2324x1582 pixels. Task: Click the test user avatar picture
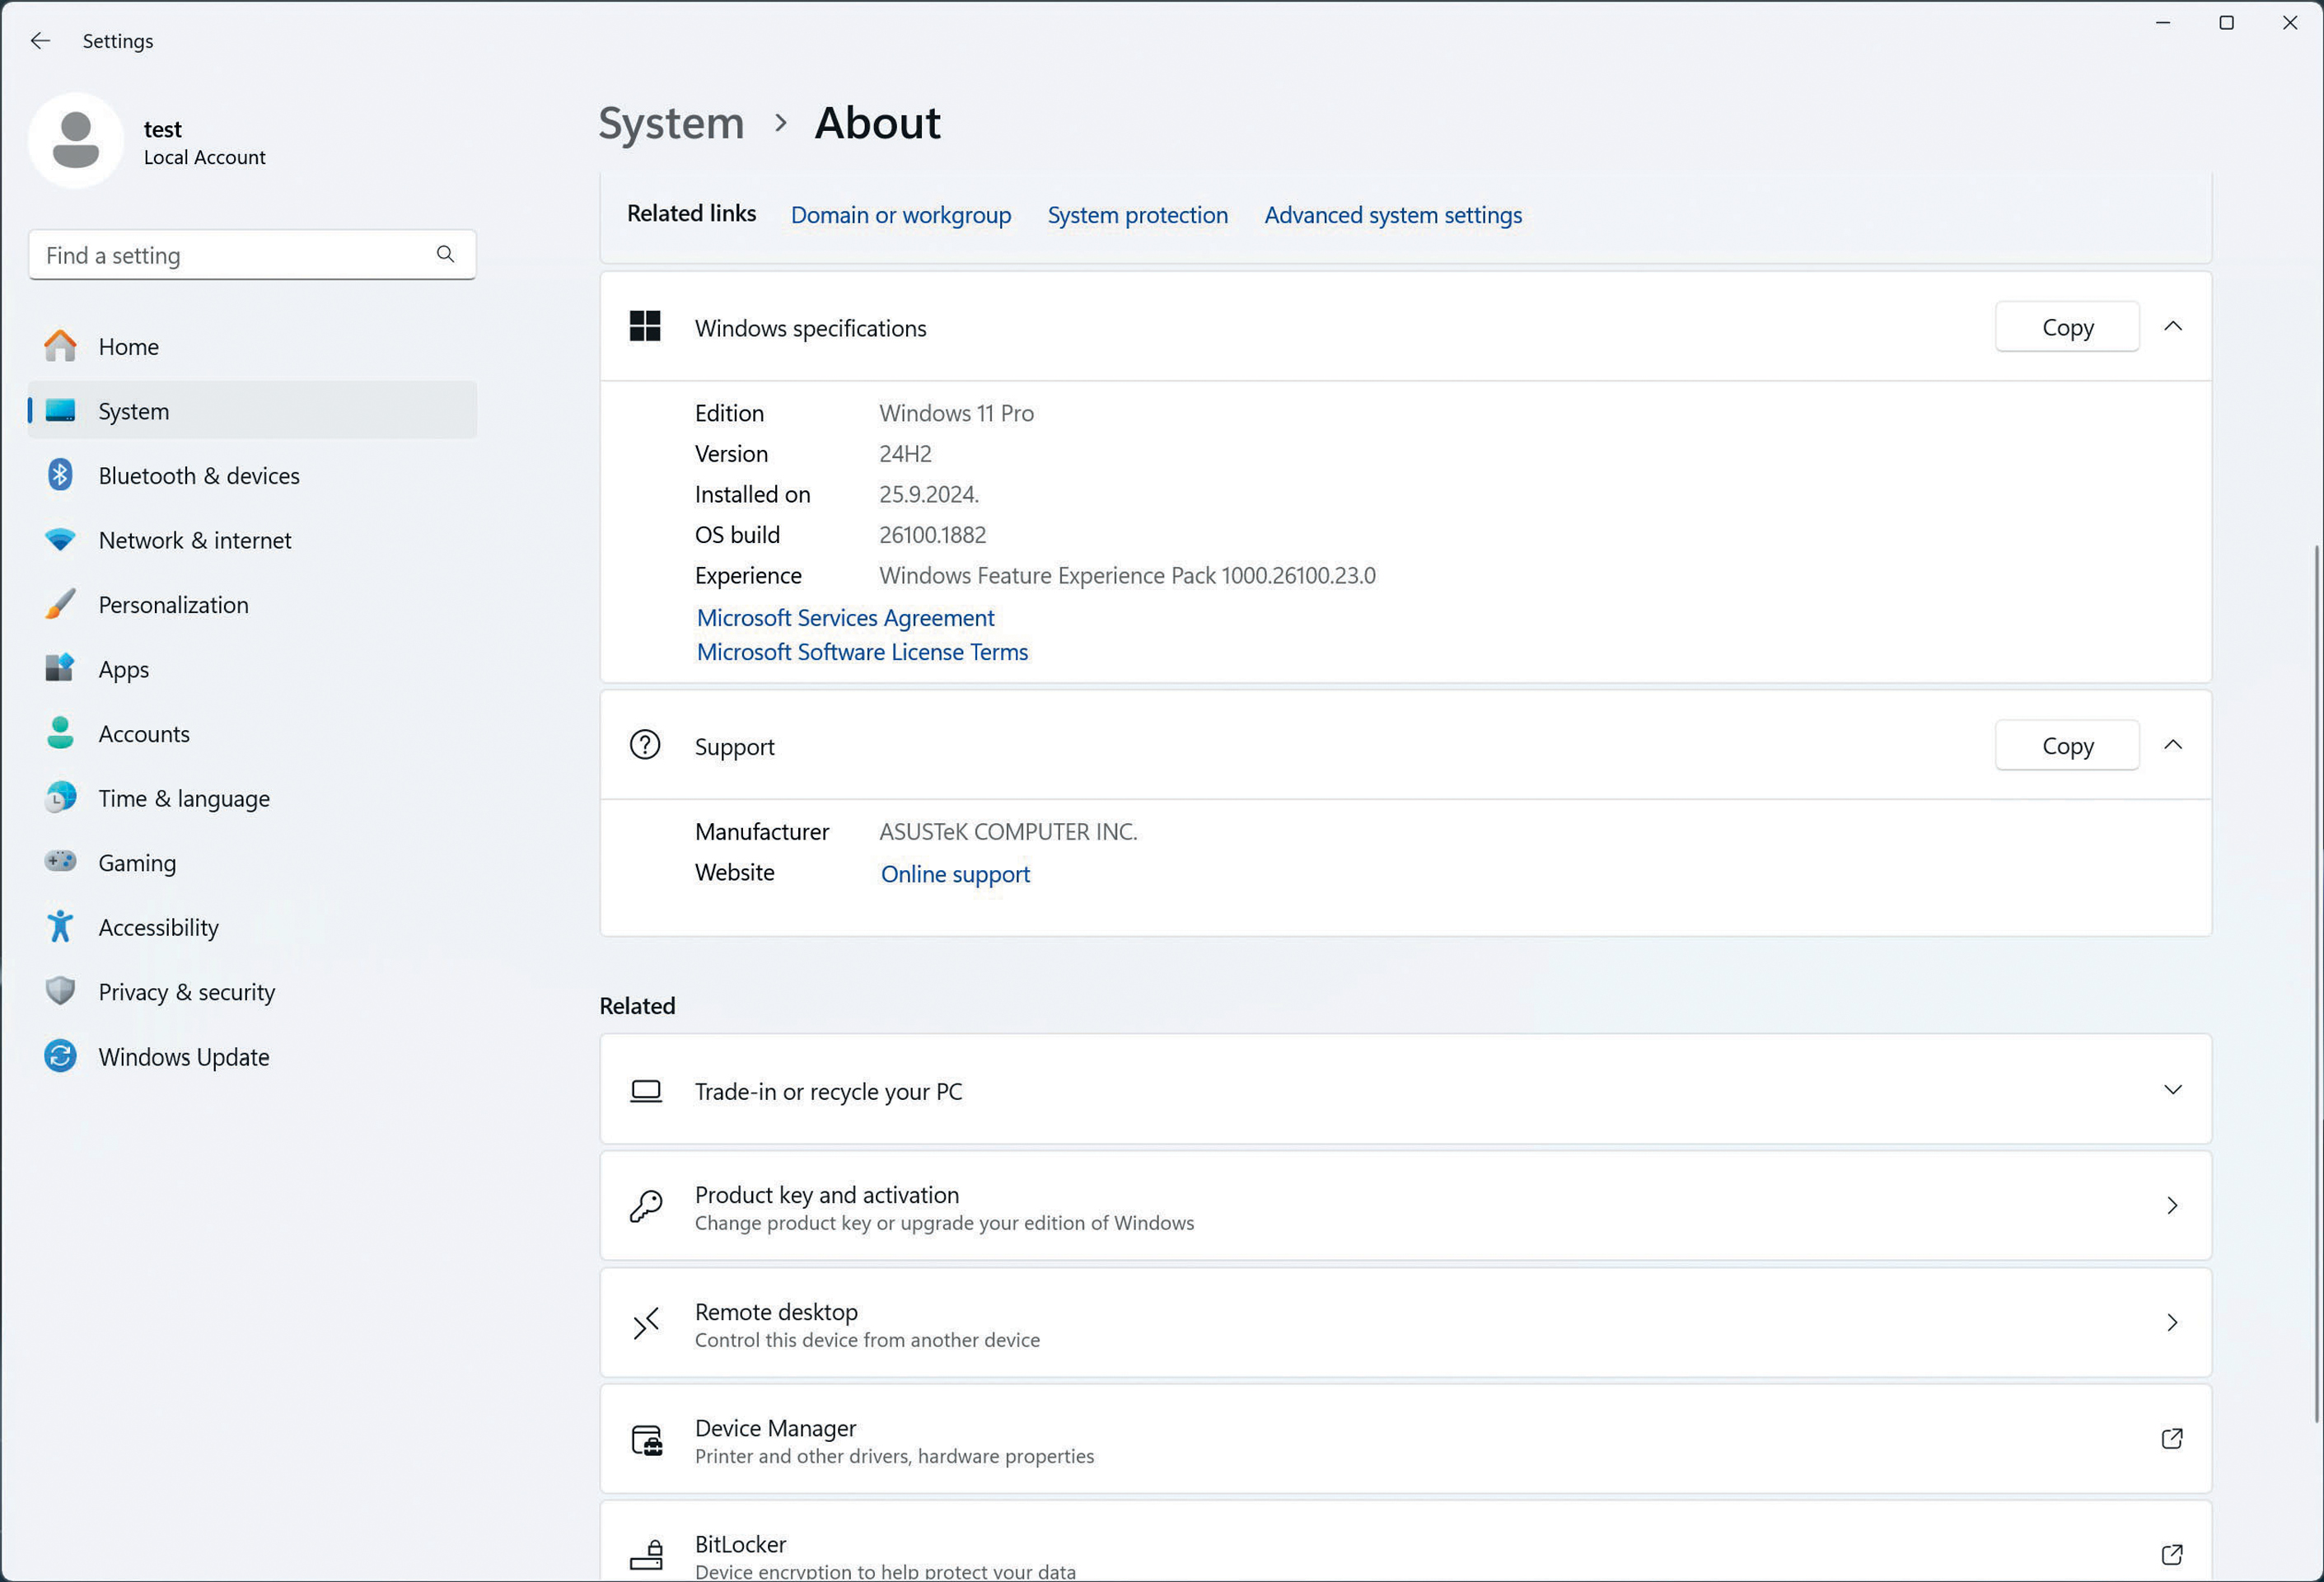(x=76, y=141)
